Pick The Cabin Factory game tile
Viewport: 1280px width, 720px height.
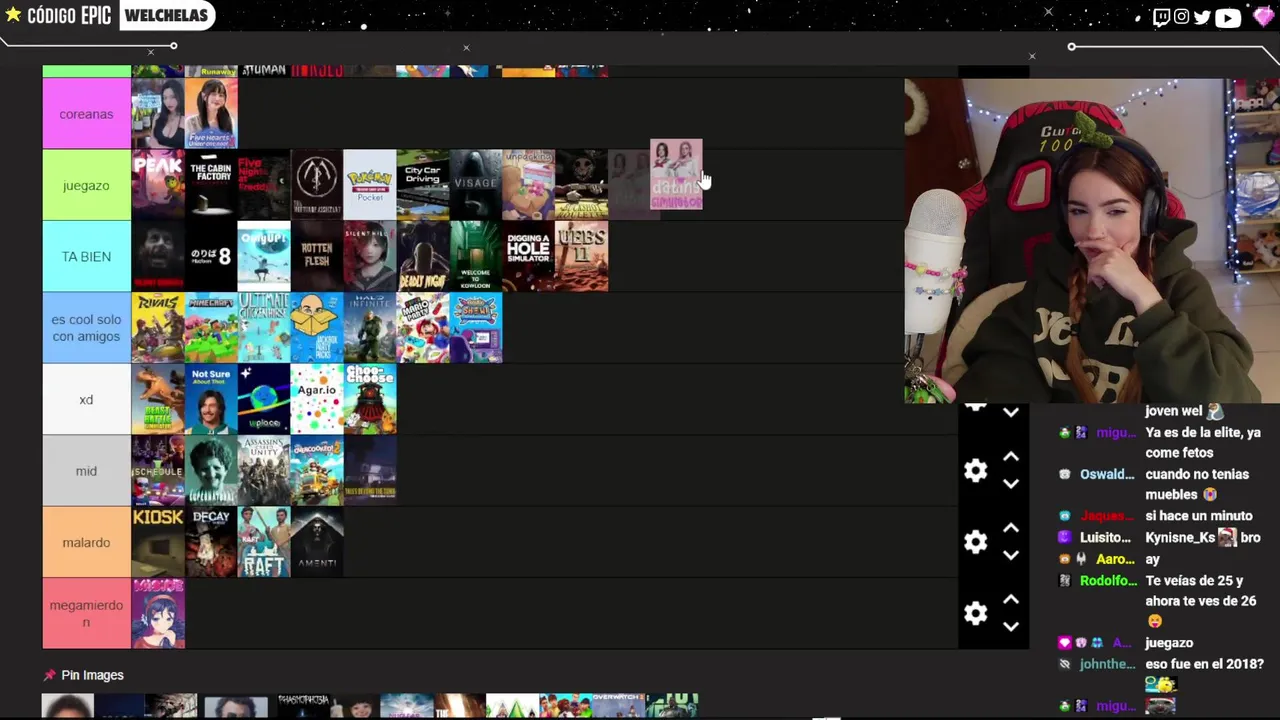(211, 185)
